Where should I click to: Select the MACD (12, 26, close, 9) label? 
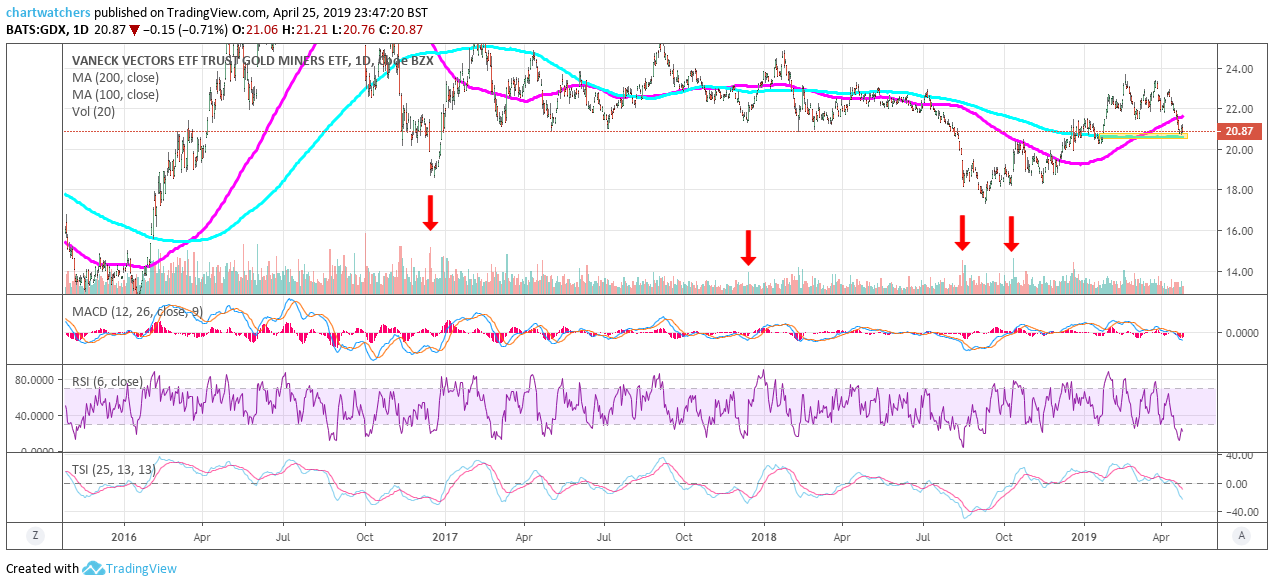pyautogui.click(x=137, y=313)
